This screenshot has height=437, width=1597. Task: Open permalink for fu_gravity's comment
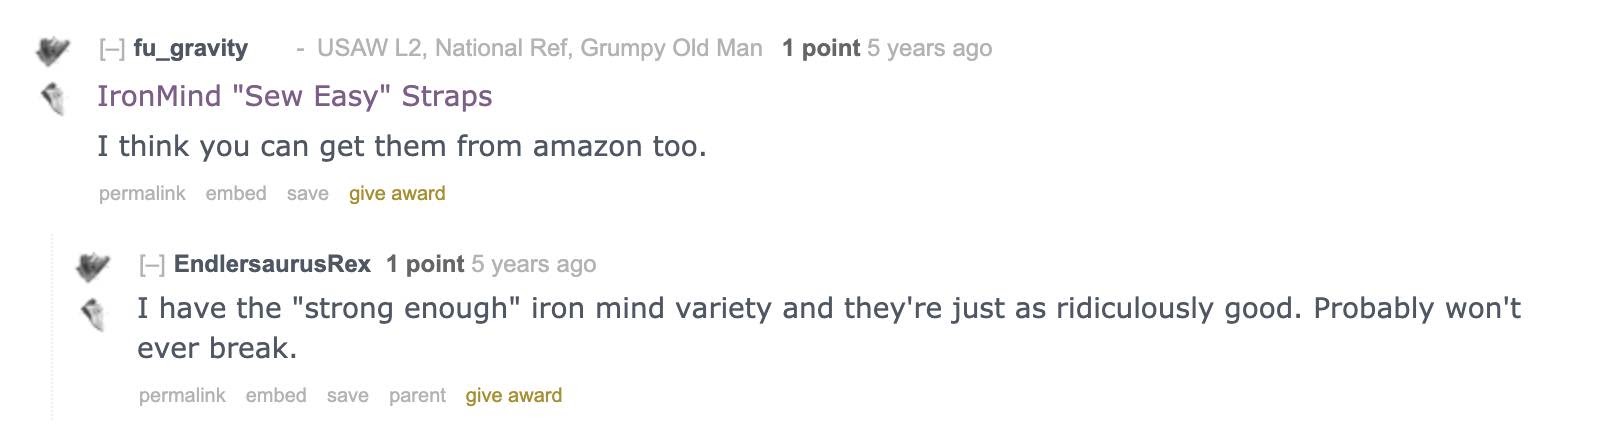click(142, 193)
